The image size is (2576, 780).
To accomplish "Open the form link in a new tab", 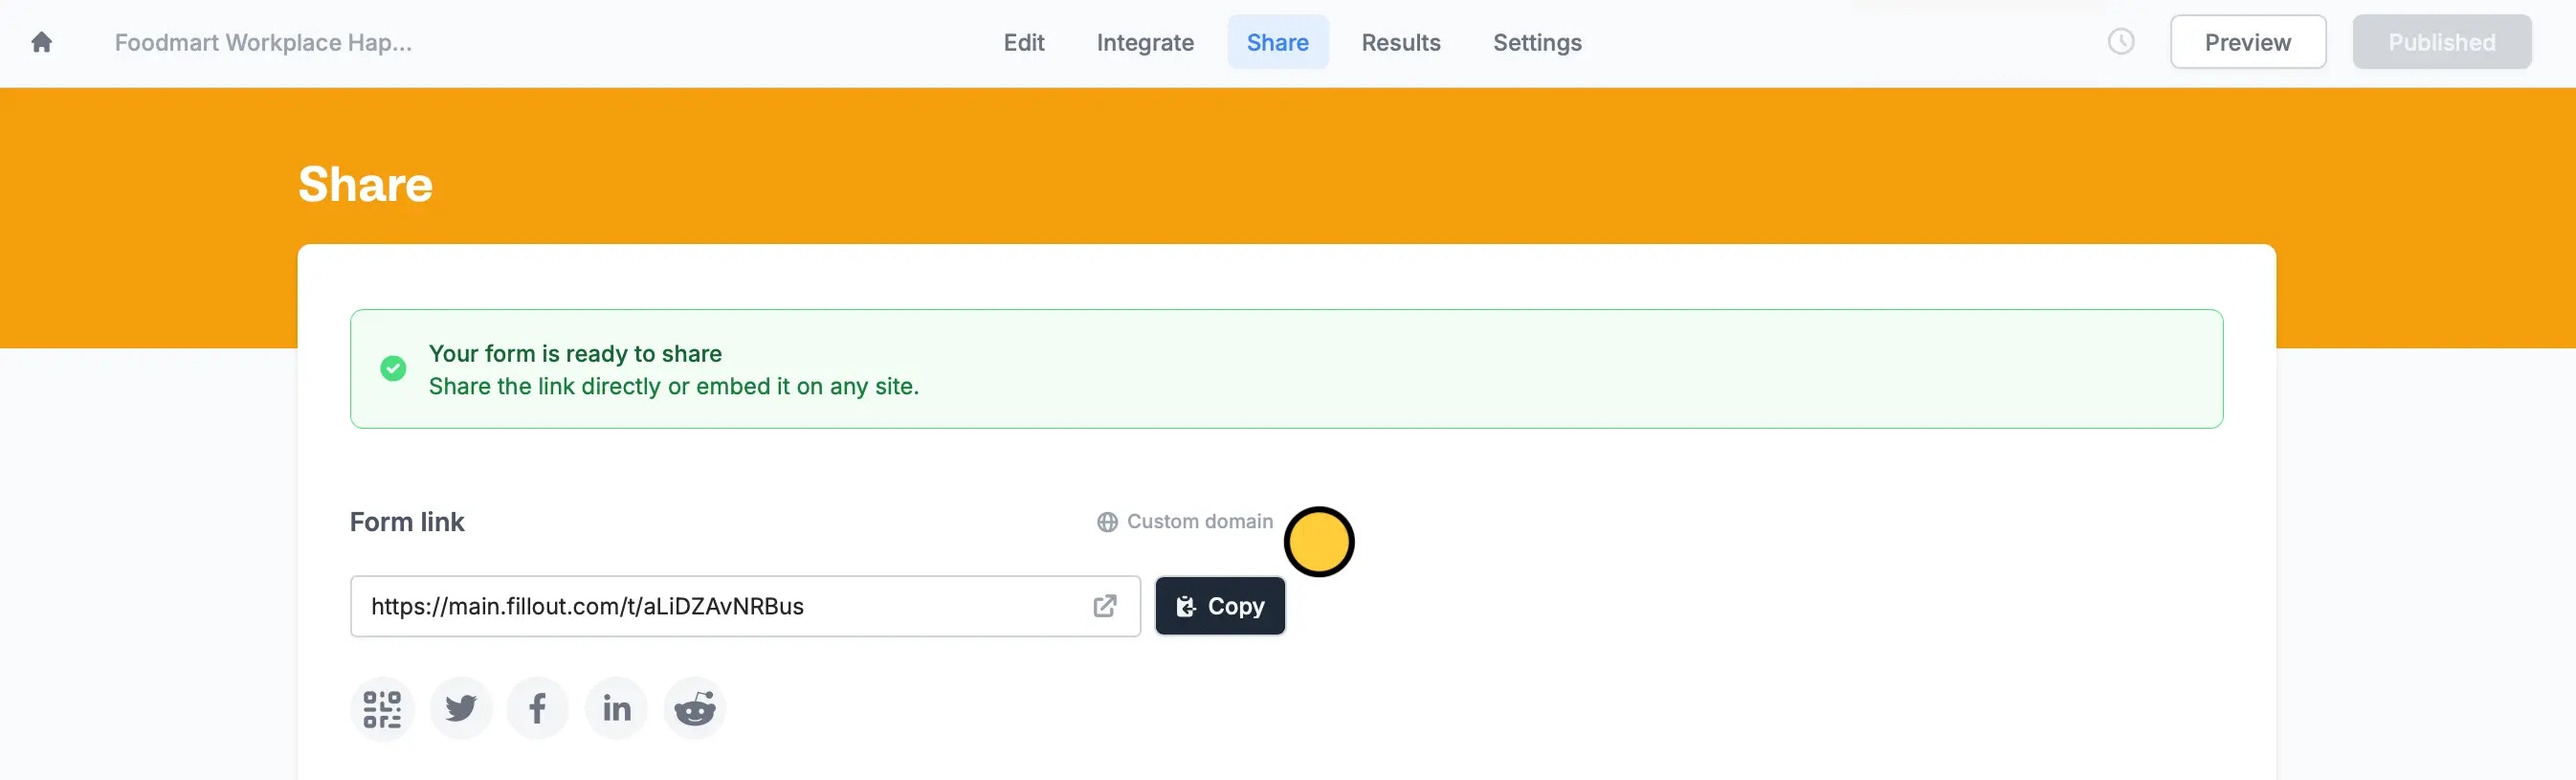I will (1104, 606).
